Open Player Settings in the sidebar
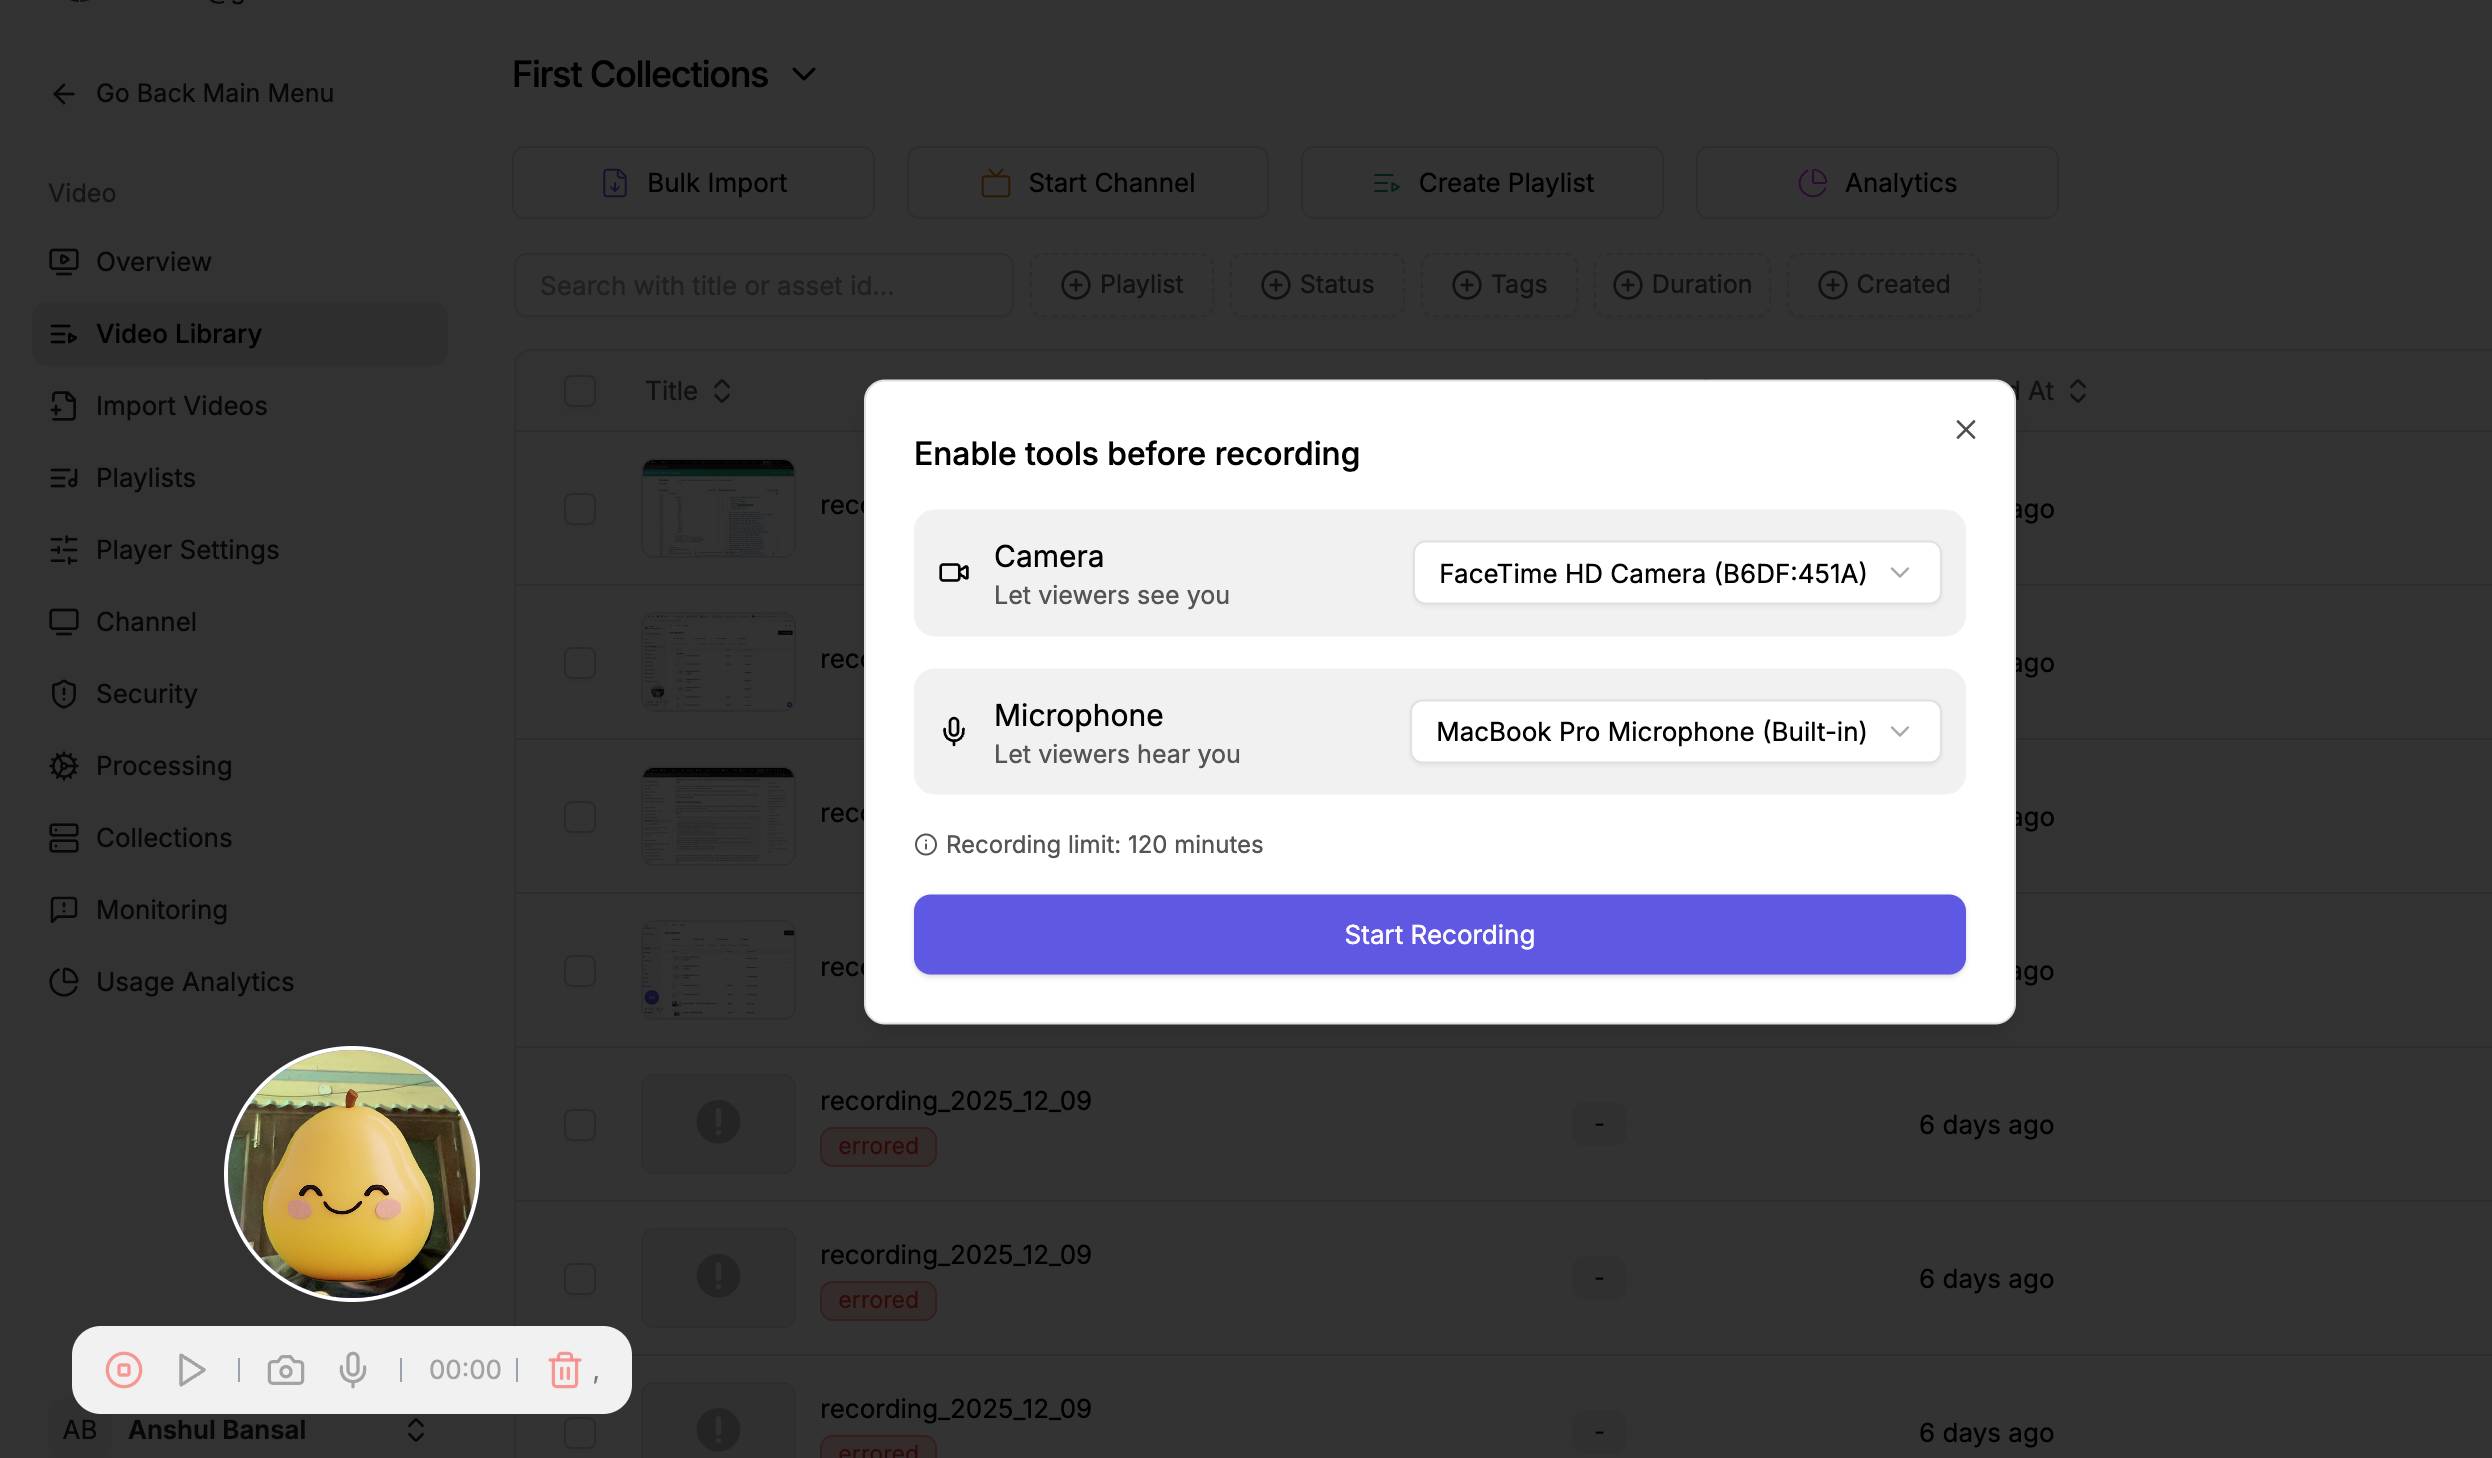This screenshot has height=1458, width=2492. (187, 550)
